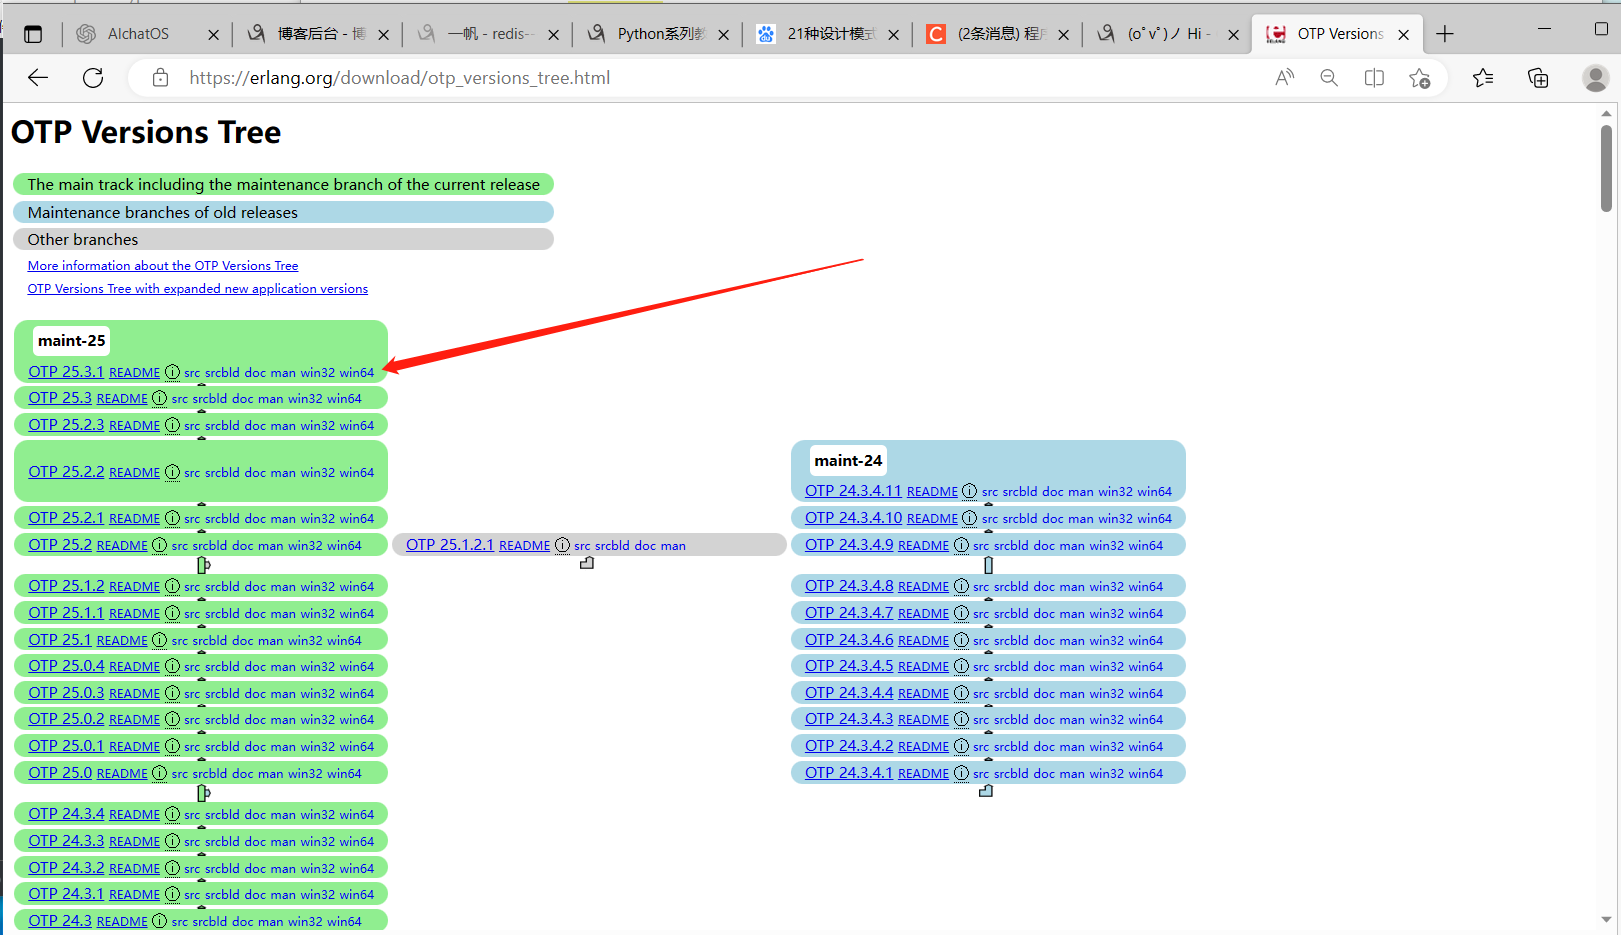This screenshot has height=935, width=1621.
Task: Show info icon for OTP 25.1.2.1
Action: pyautogui.click(x=562, y=545)
